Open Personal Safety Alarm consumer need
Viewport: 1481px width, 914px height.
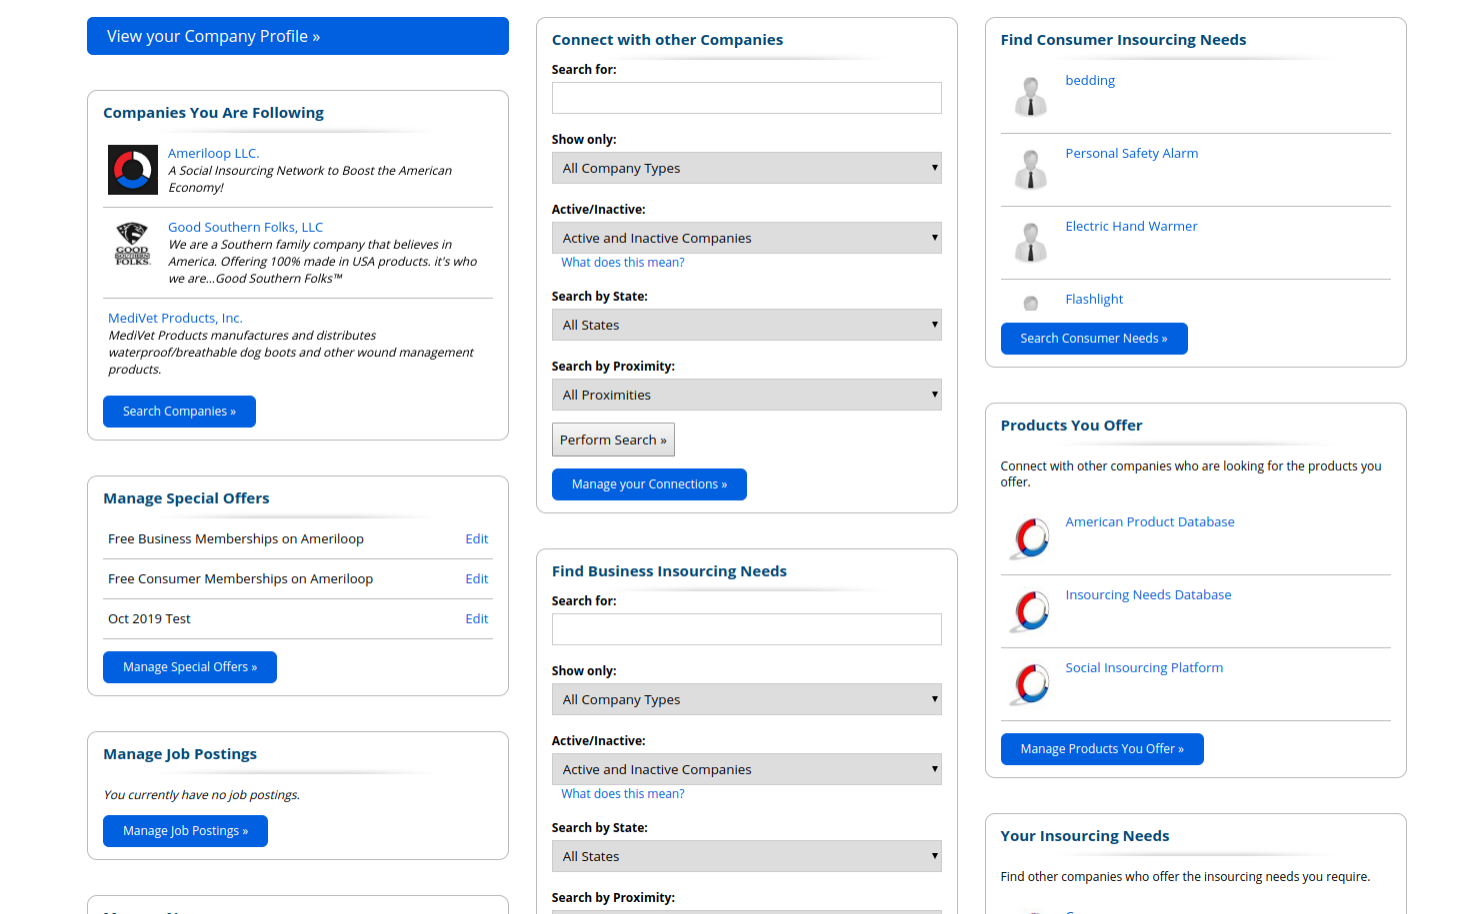point(1132,153)
